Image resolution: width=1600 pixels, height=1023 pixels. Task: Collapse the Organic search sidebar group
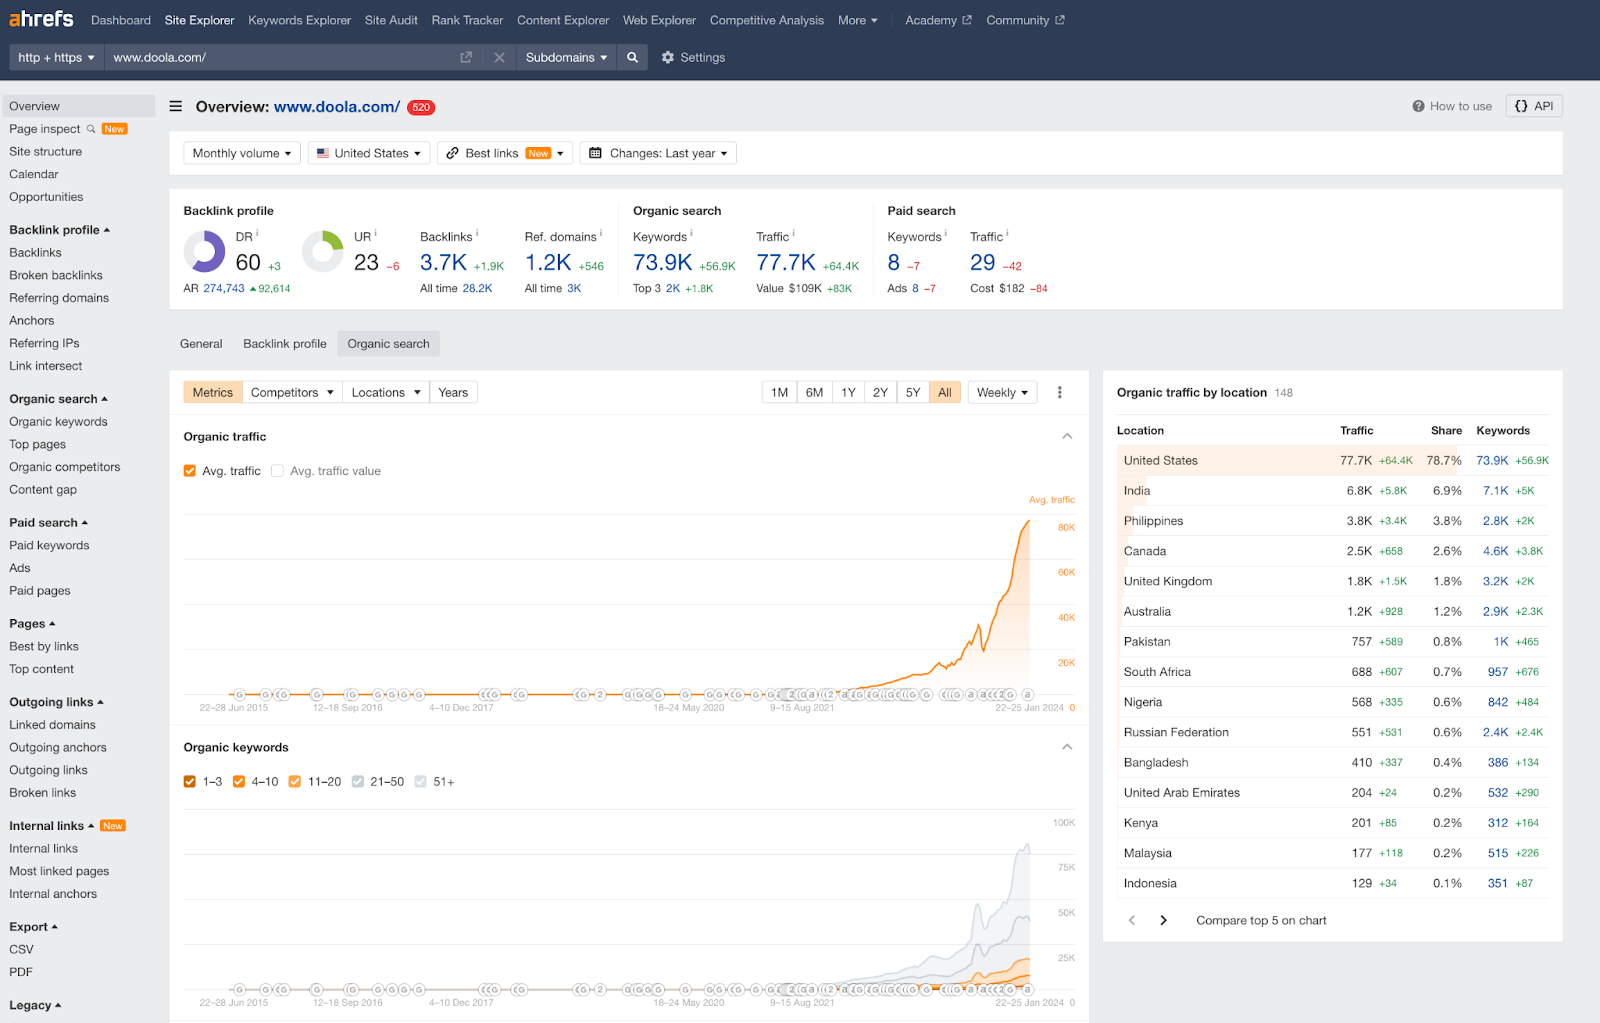58,399
